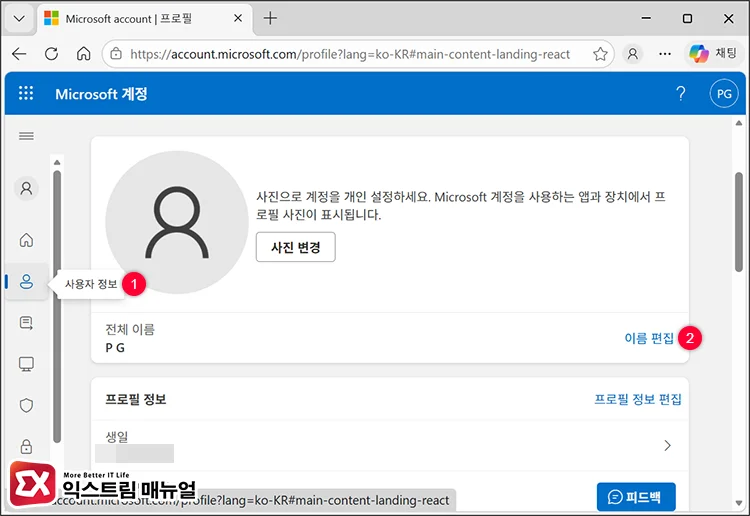Click the sidebar scrollbar thumb

point(57,307)
